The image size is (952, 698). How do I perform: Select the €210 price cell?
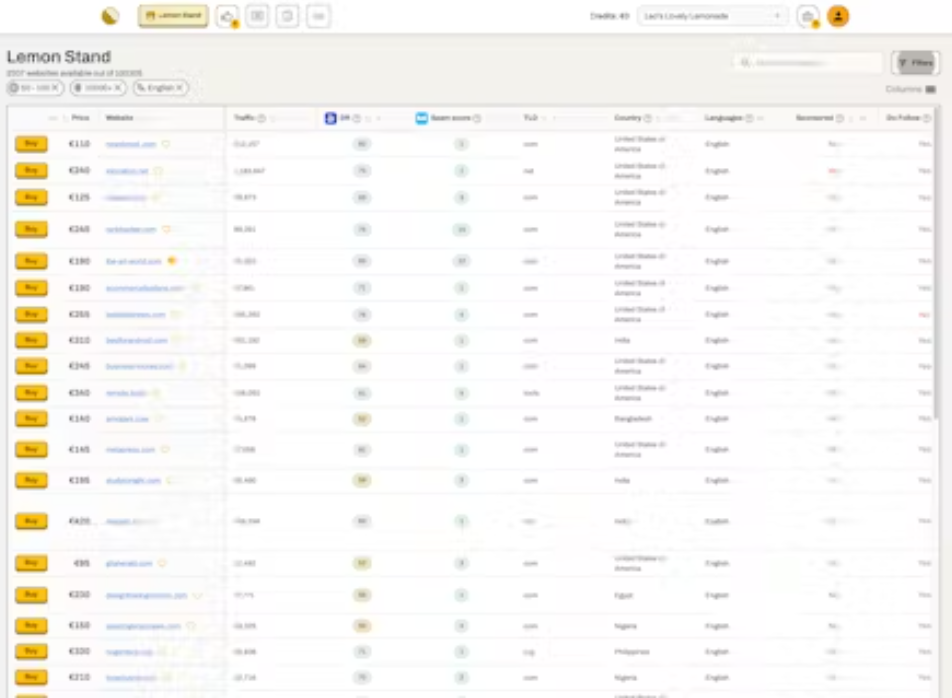[x=80, y=677]
